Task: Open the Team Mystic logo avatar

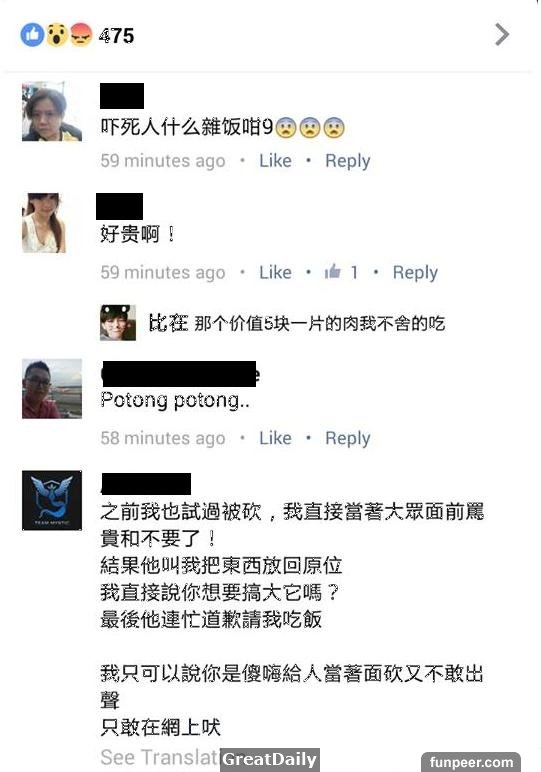Action: (52, 500)
